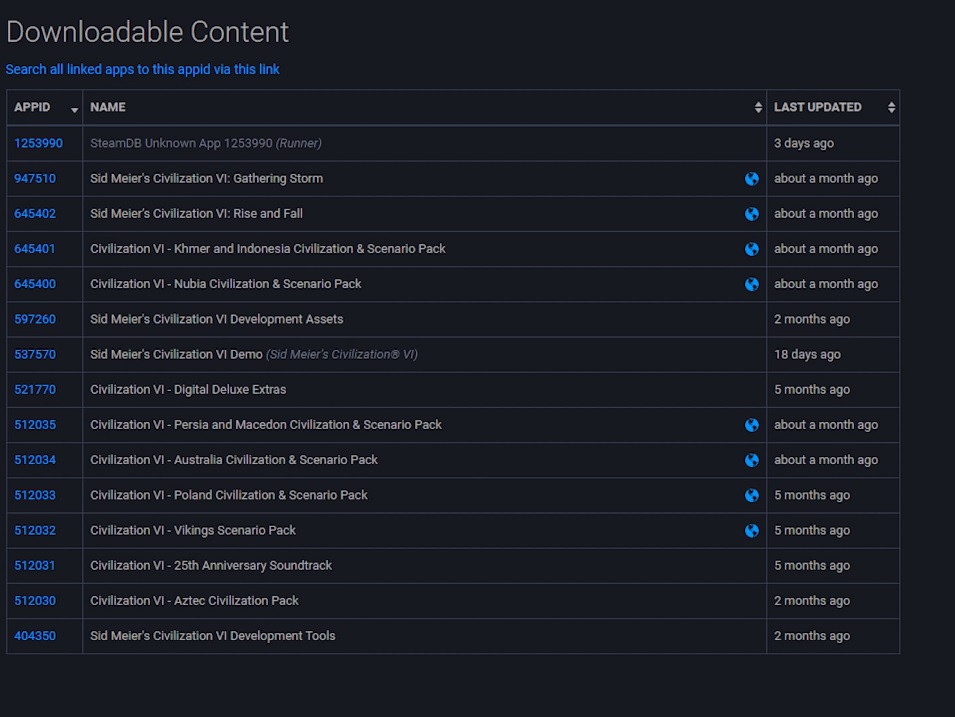Click globe icon in Vikings Scenario Pack row
The height and width of the screenshot is (717, 955).
pyautogui.click(x=751, y=531)
